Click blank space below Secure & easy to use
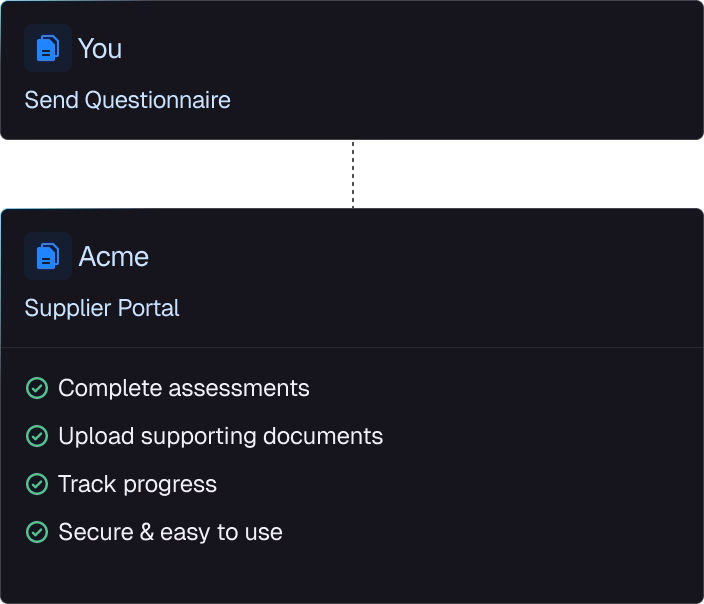 point(352,575)
